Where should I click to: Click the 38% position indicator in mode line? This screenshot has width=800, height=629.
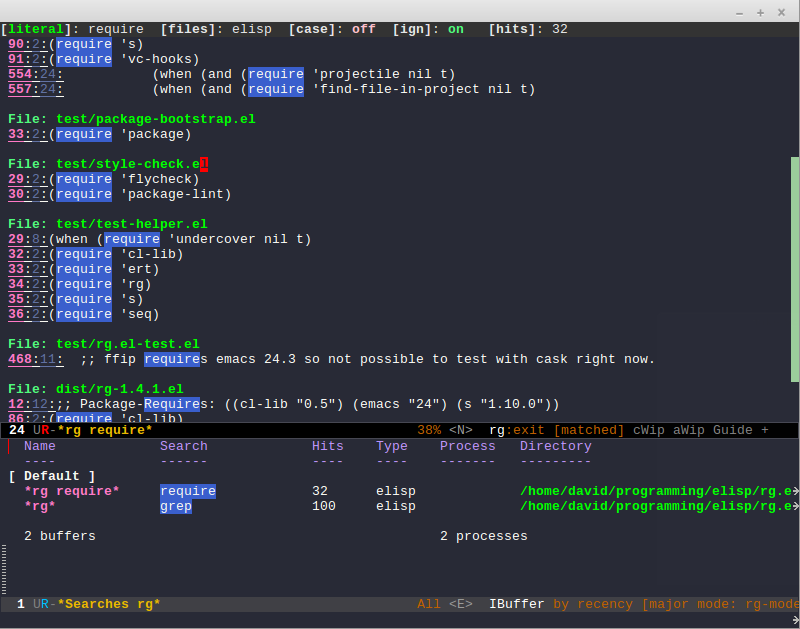429,430
